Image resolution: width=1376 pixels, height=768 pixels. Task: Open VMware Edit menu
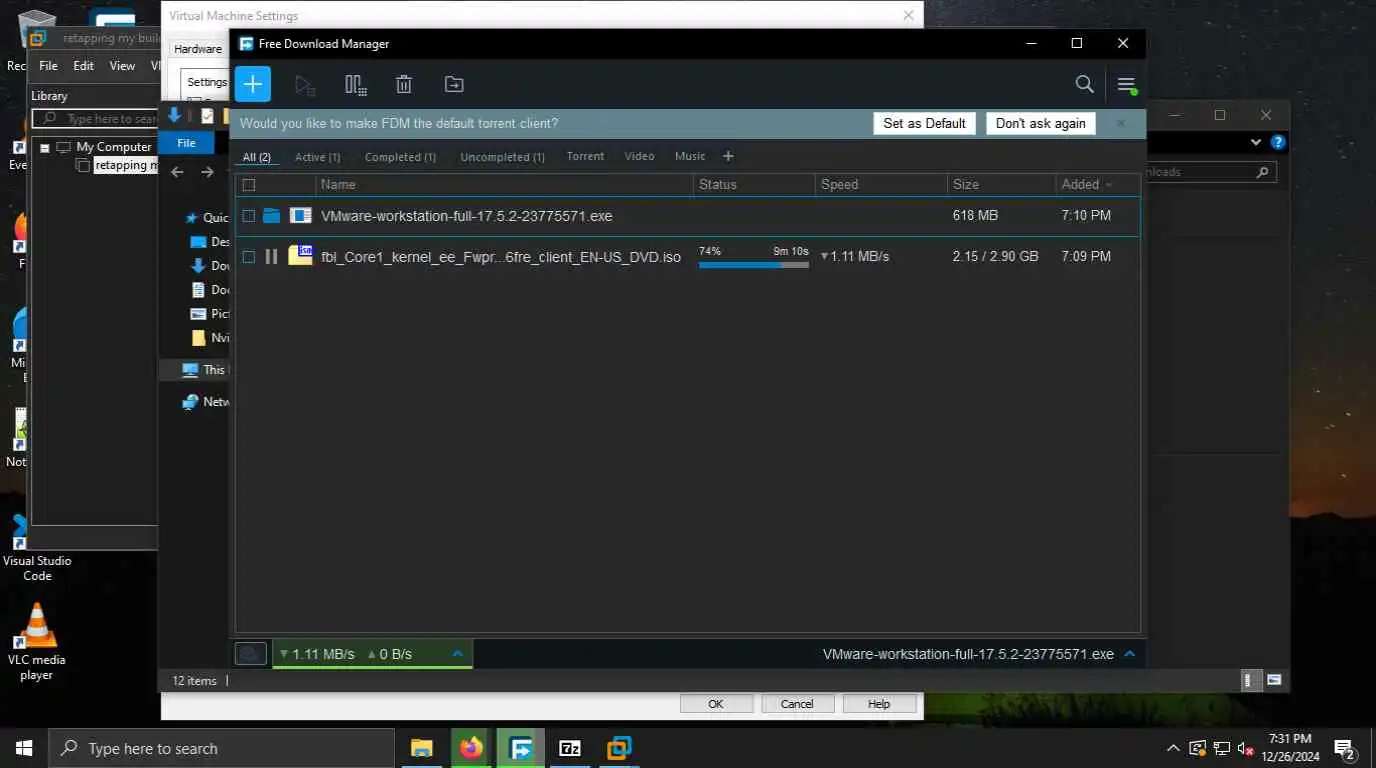pyautogui.click(x=83, y=66)
